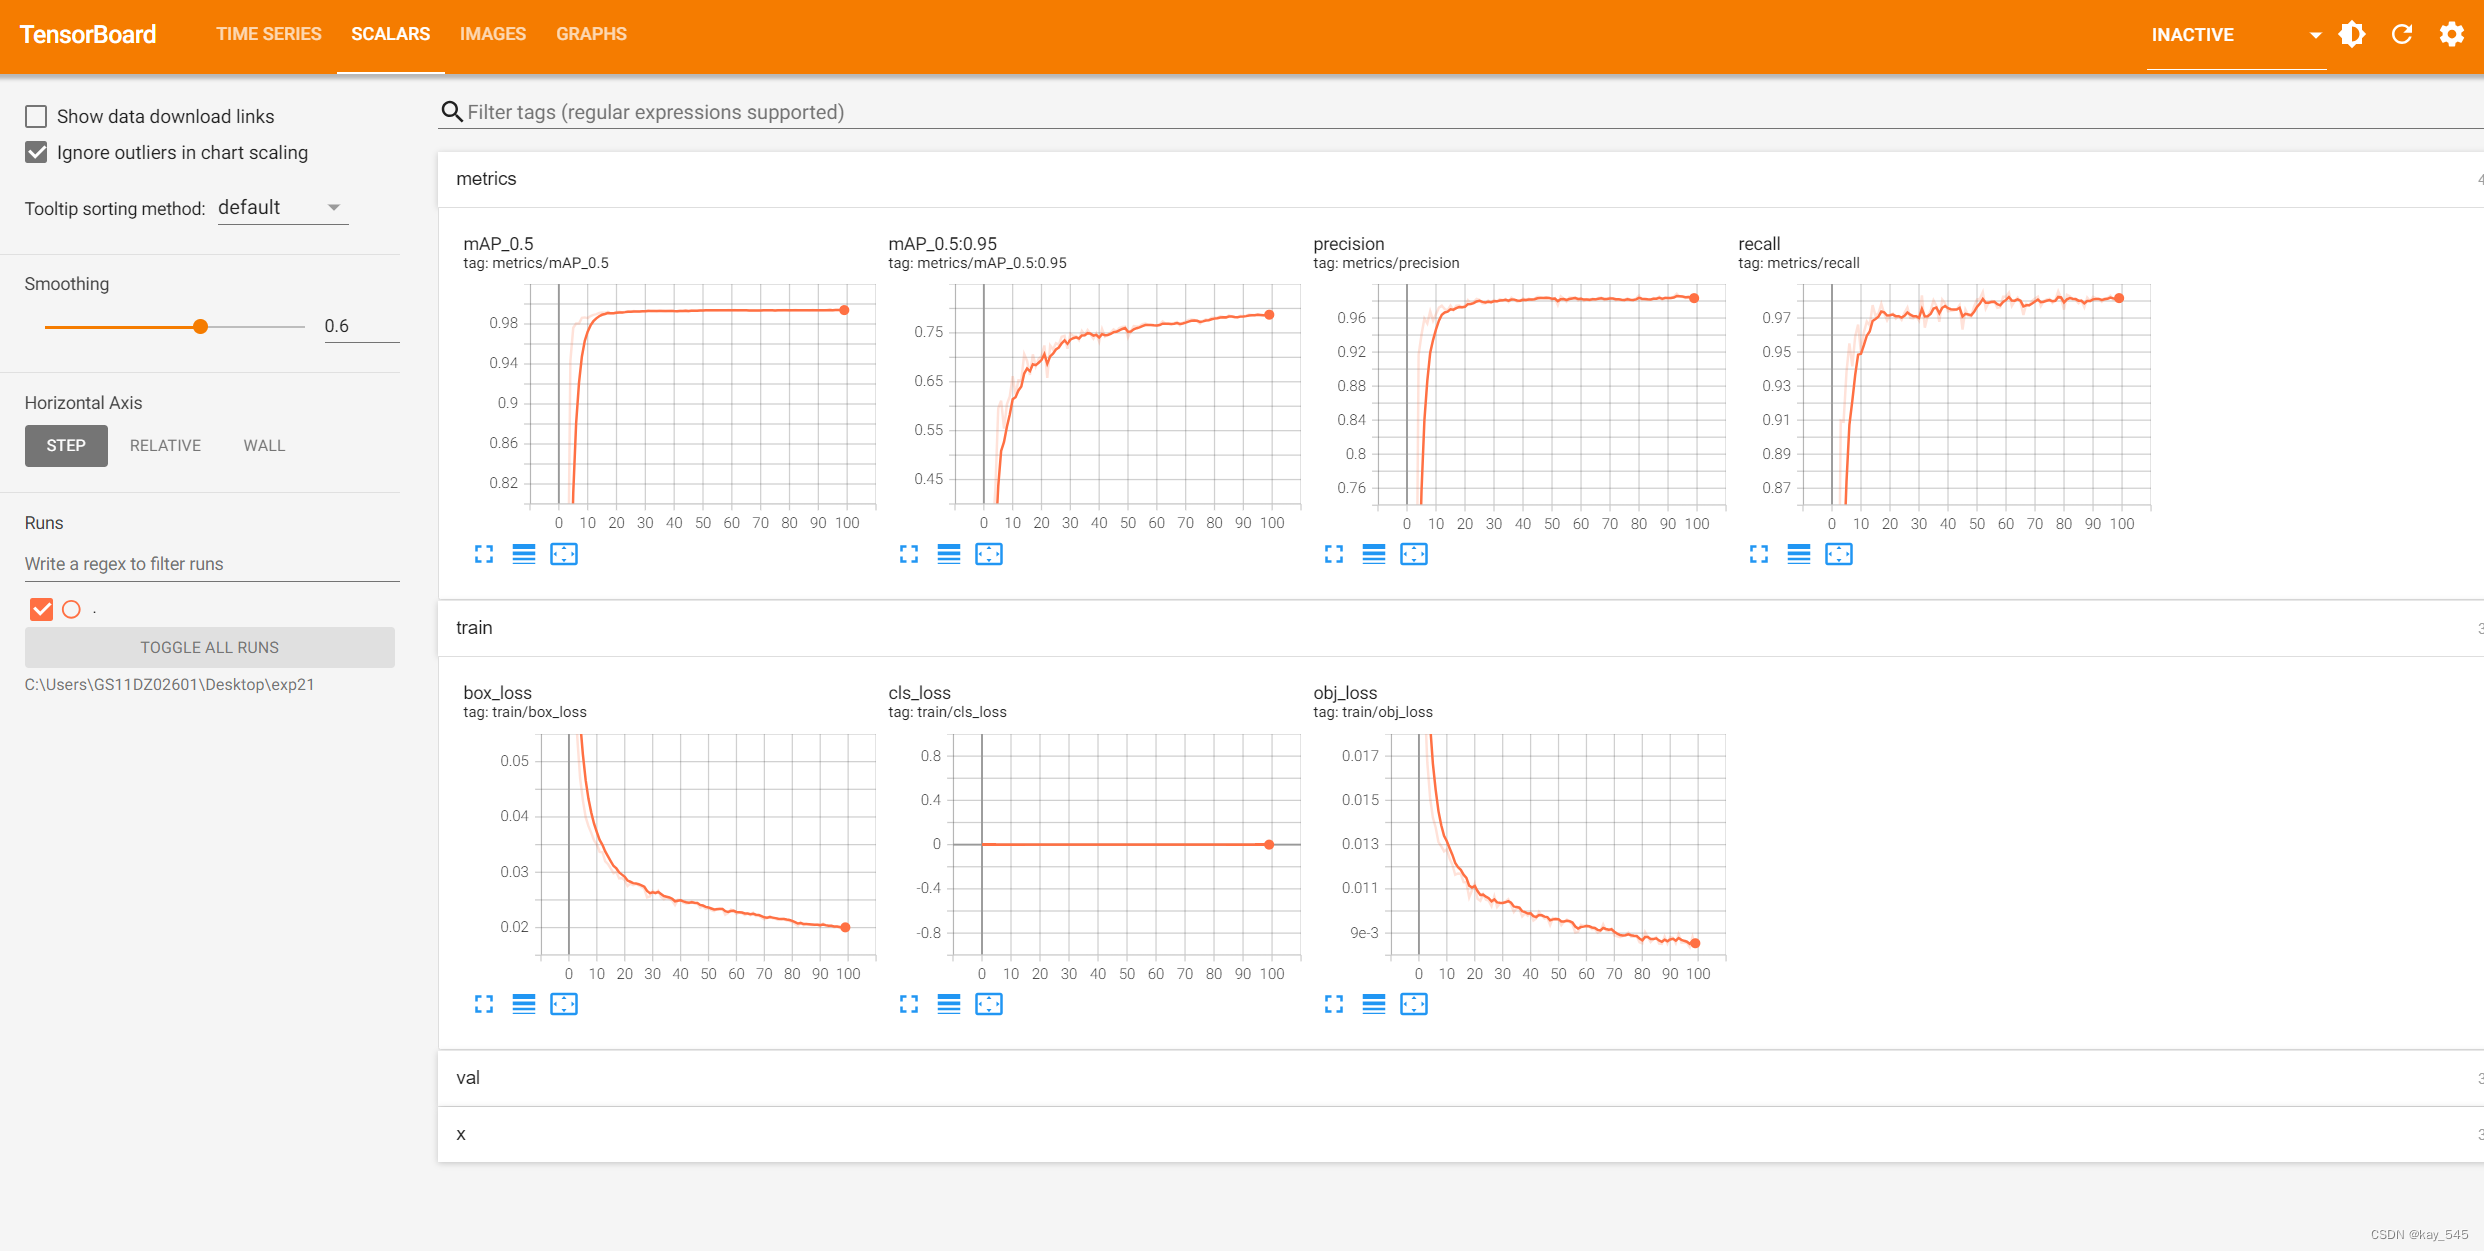Viewport: 2484px width, 1251px height.
Task: Fit domain to data on the cls_loss chart
Action: pyautogui.click(x=989, y=1004)
